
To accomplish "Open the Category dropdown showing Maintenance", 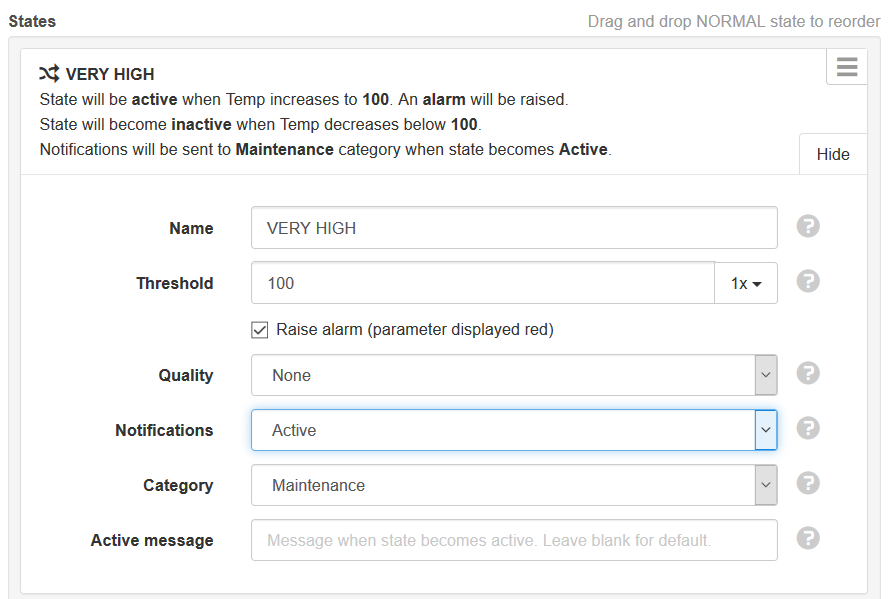I will (x=514, y=485).
